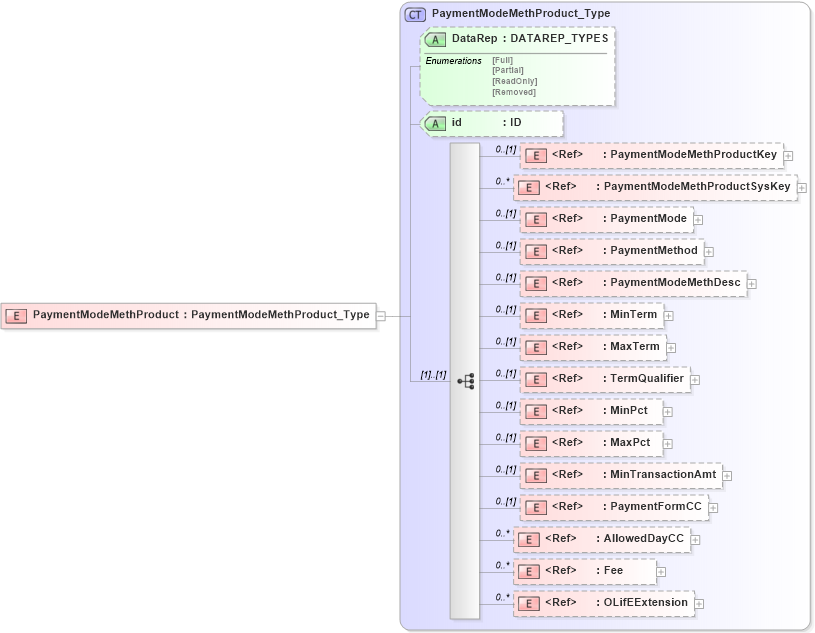
Task: Click the A attribute icon beside id
Action: (x=434, y=123)
